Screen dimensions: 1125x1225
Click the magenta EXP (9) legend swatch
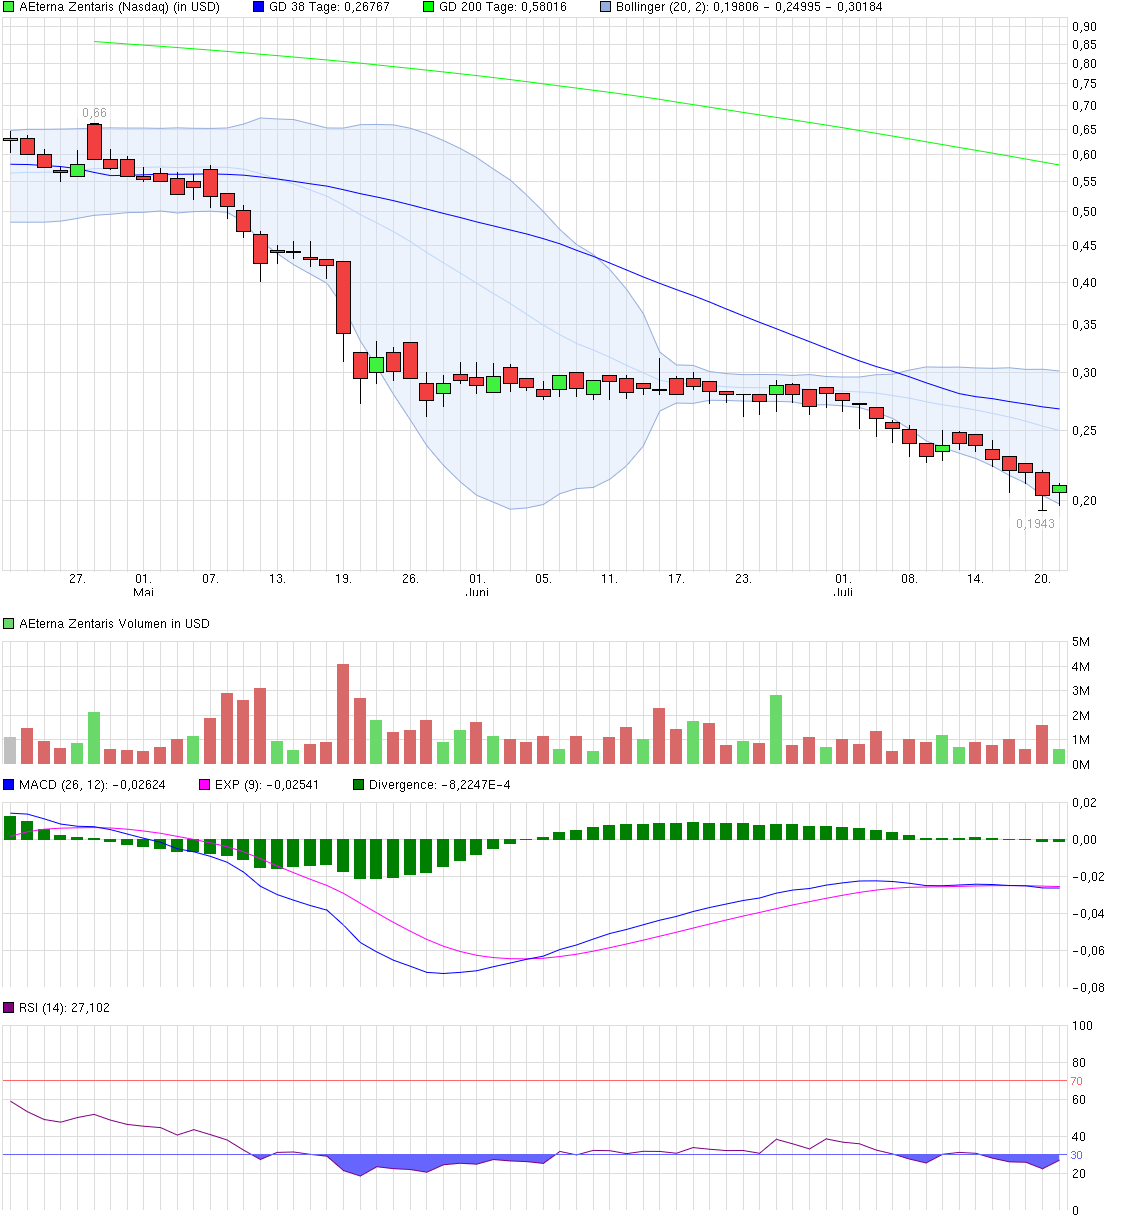click(x=205, y=785)
